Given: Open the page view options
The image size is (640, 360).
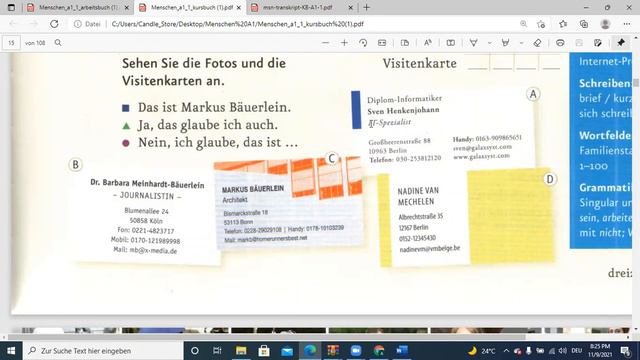Looking at the screenshot, I should 405,43.
